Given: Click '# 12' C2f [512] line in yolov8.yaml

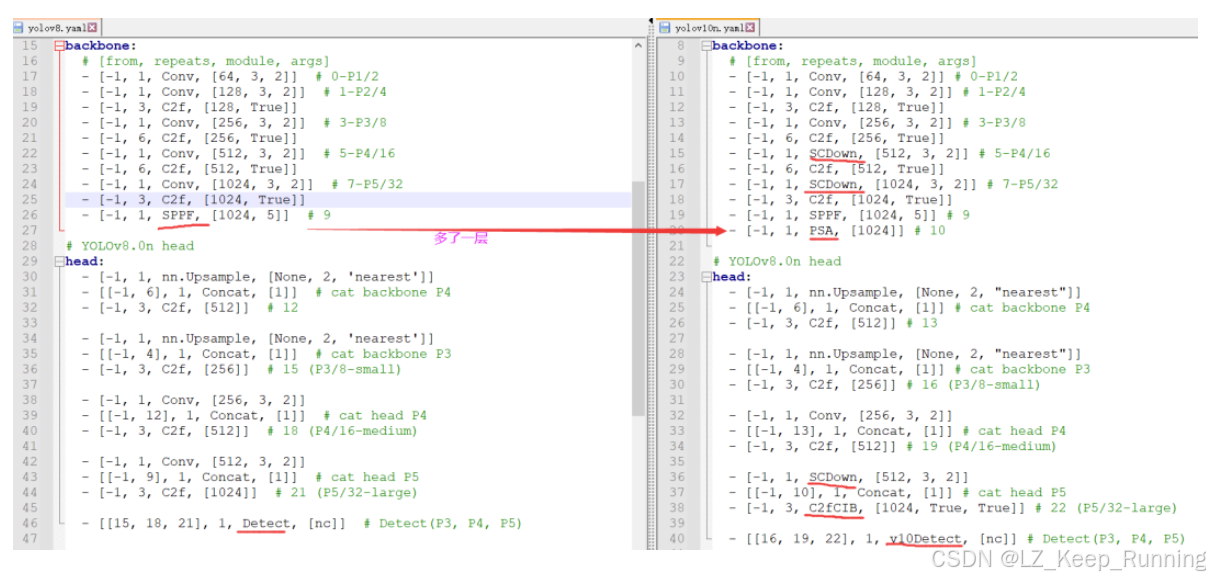Looking at the screenshot, I should tap(190, 307).
